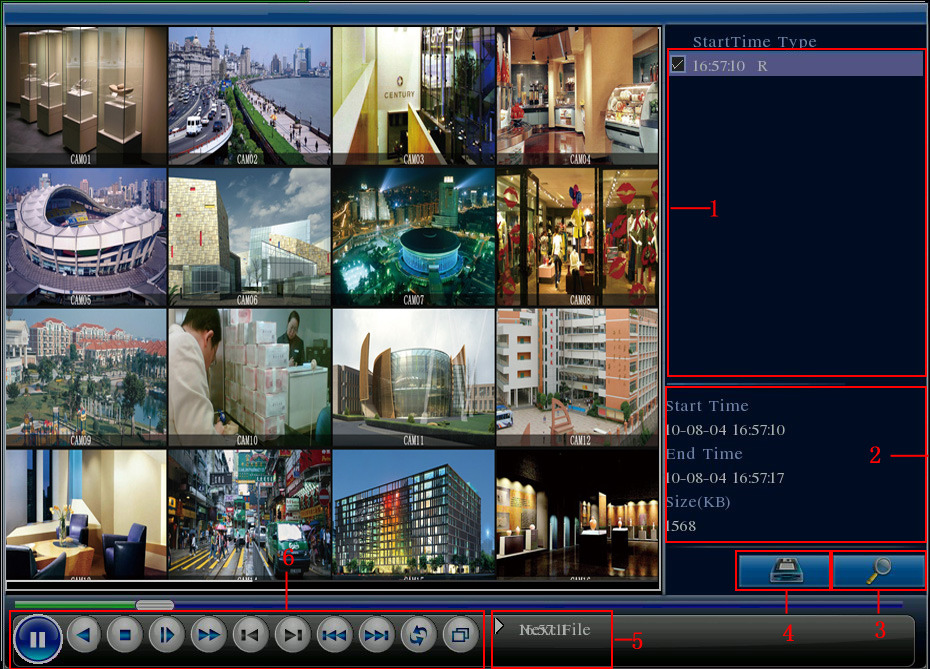Click the playback progress slider handle
The height and width of the screenshot is (669, 930).
click(x=155, y=605)
